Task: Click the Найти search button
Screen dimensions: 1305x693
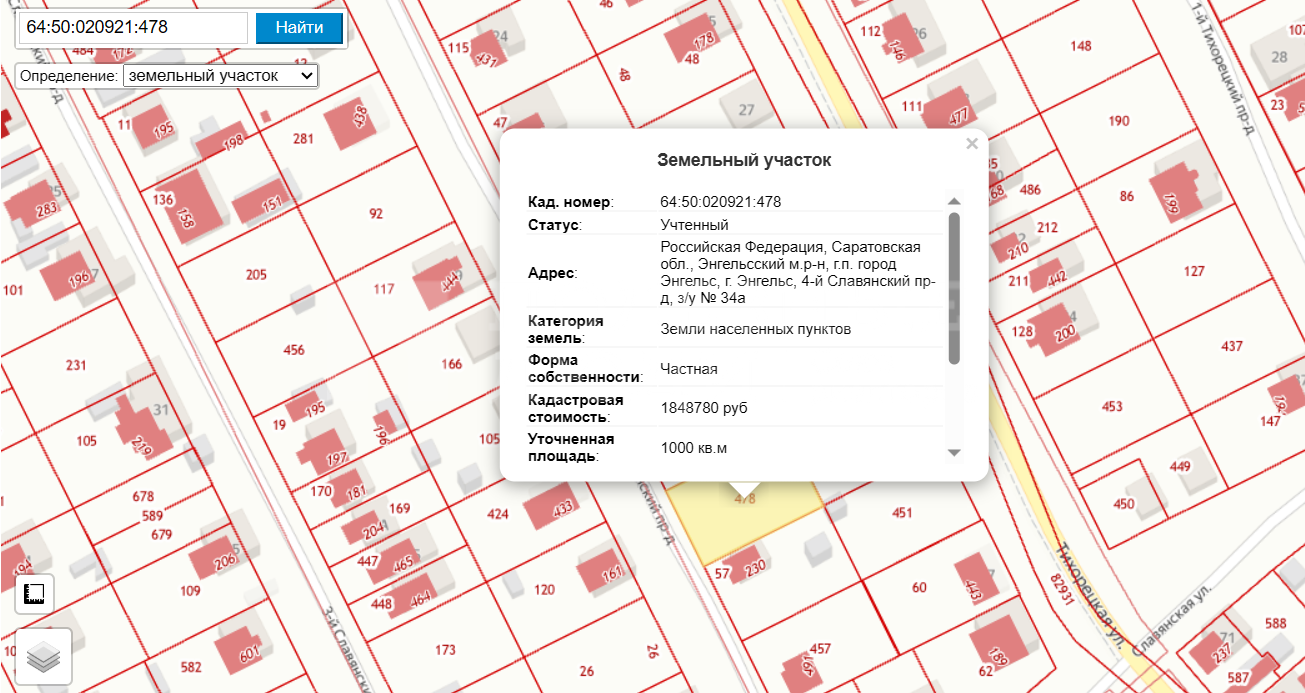Action: click(x=299, y=28)
